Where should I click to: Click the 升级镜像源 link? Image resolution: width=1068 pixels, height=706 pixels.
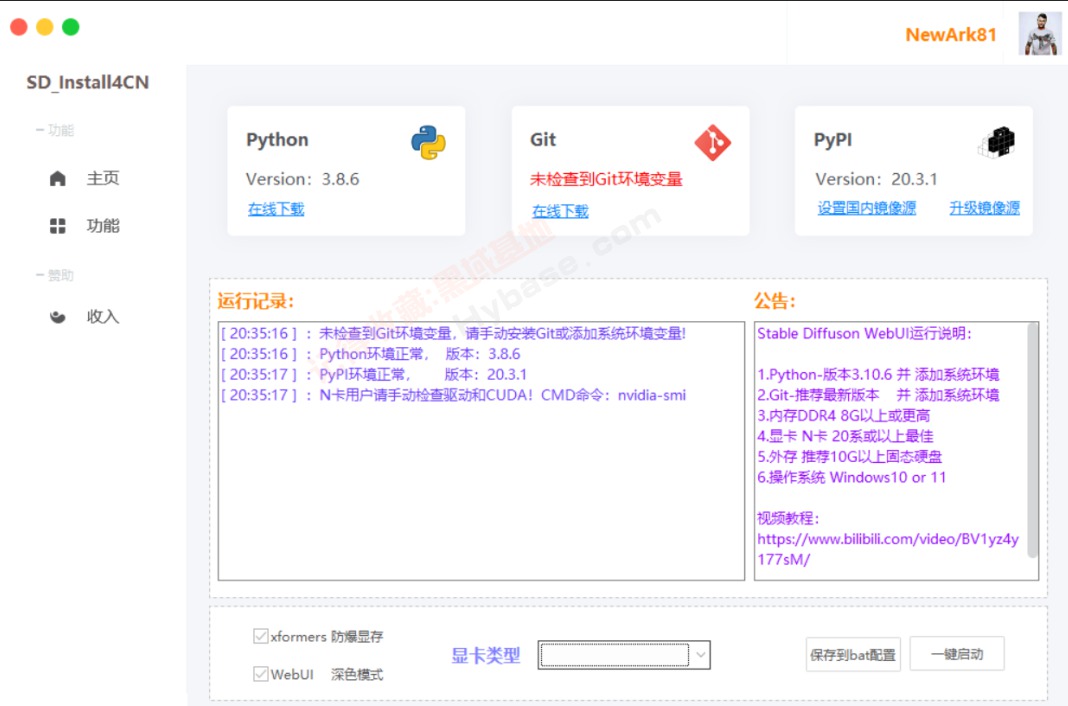[984, 208]
